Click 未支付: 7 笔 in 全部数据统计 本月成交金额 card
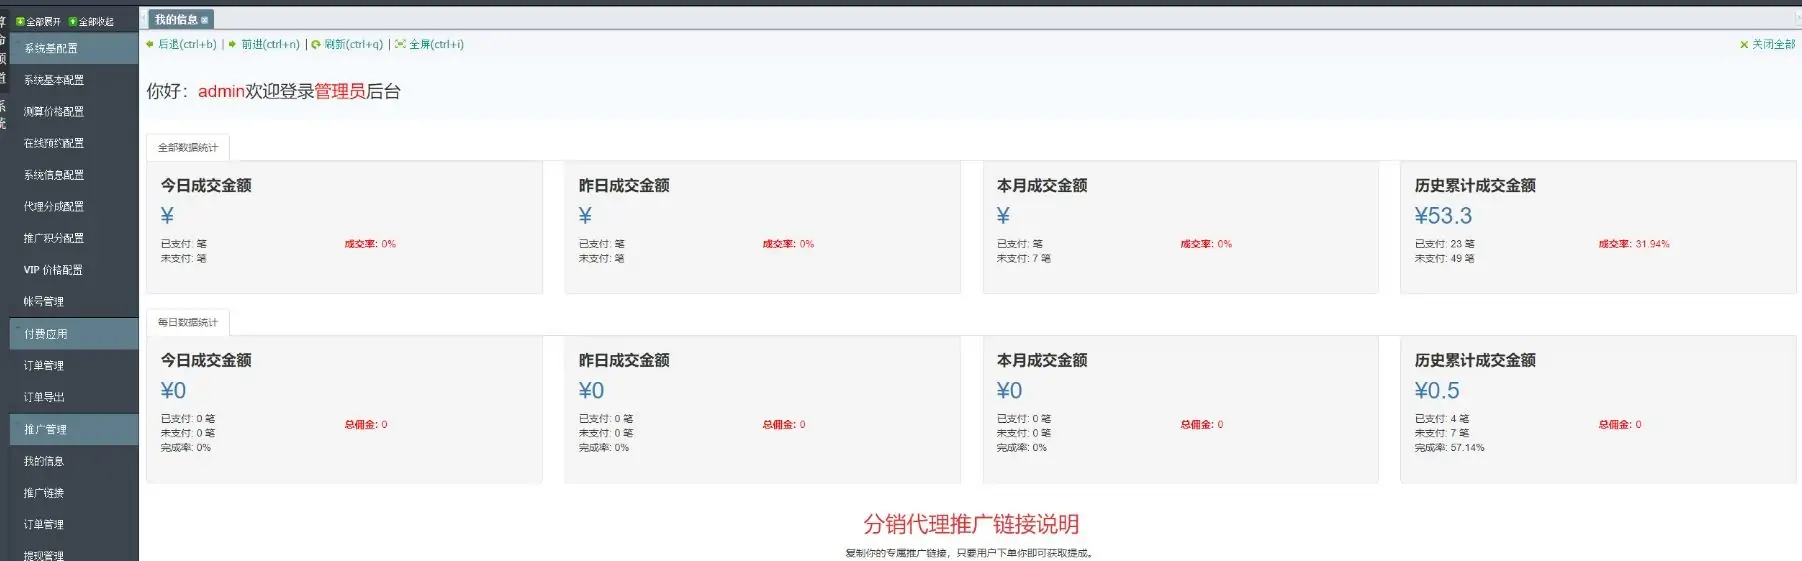Viewport: 1802px width, 561px height. point(1023,258)
